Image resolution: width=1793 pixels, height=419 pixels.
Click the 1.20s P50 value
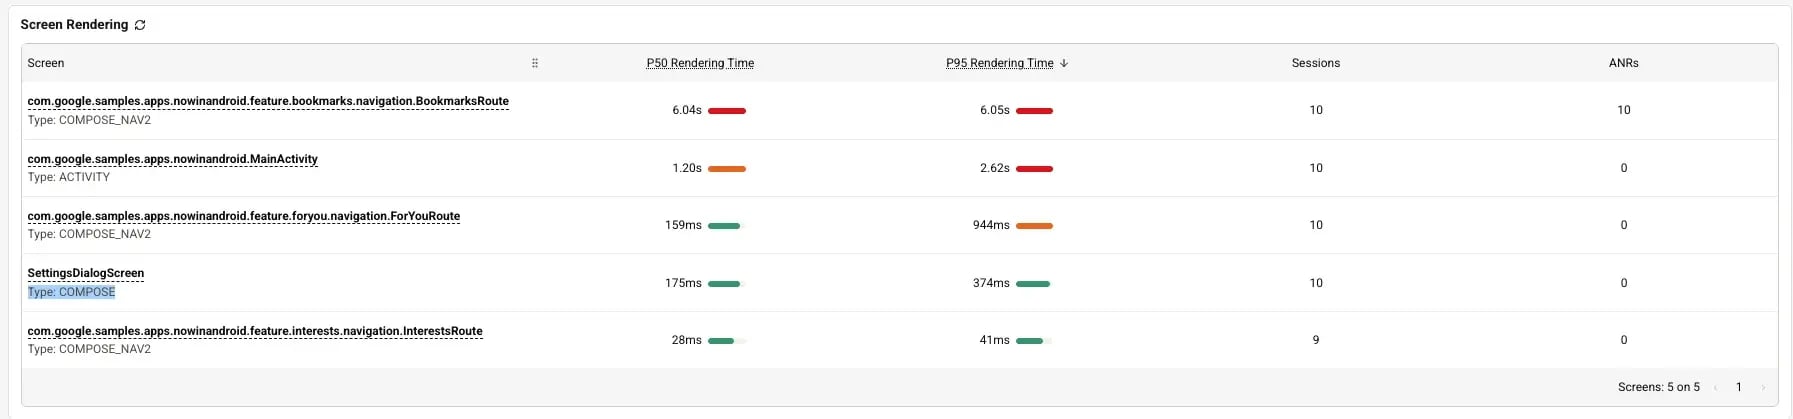click(x=687, y=168)
